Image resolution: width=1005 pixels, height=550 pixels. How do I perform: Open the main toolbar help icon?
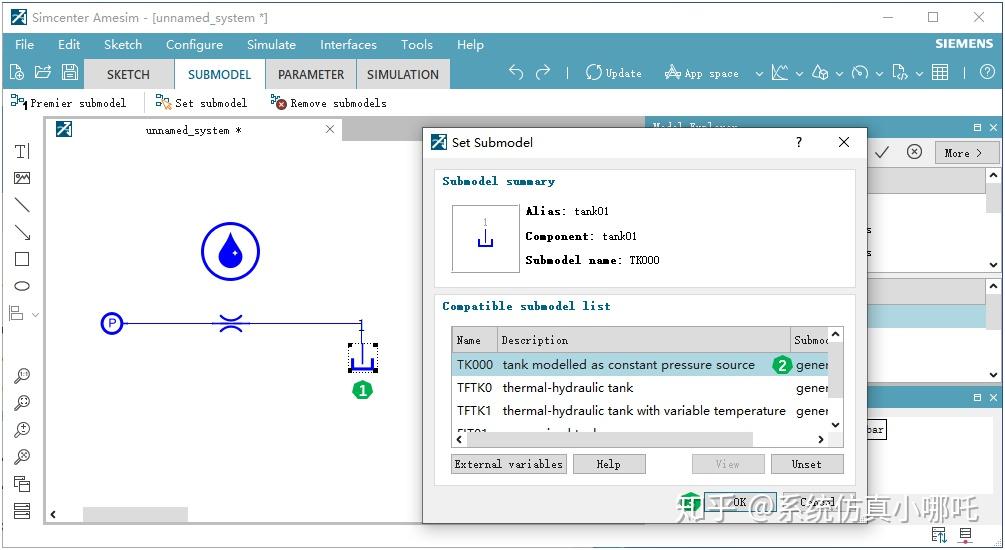point(987,72)
